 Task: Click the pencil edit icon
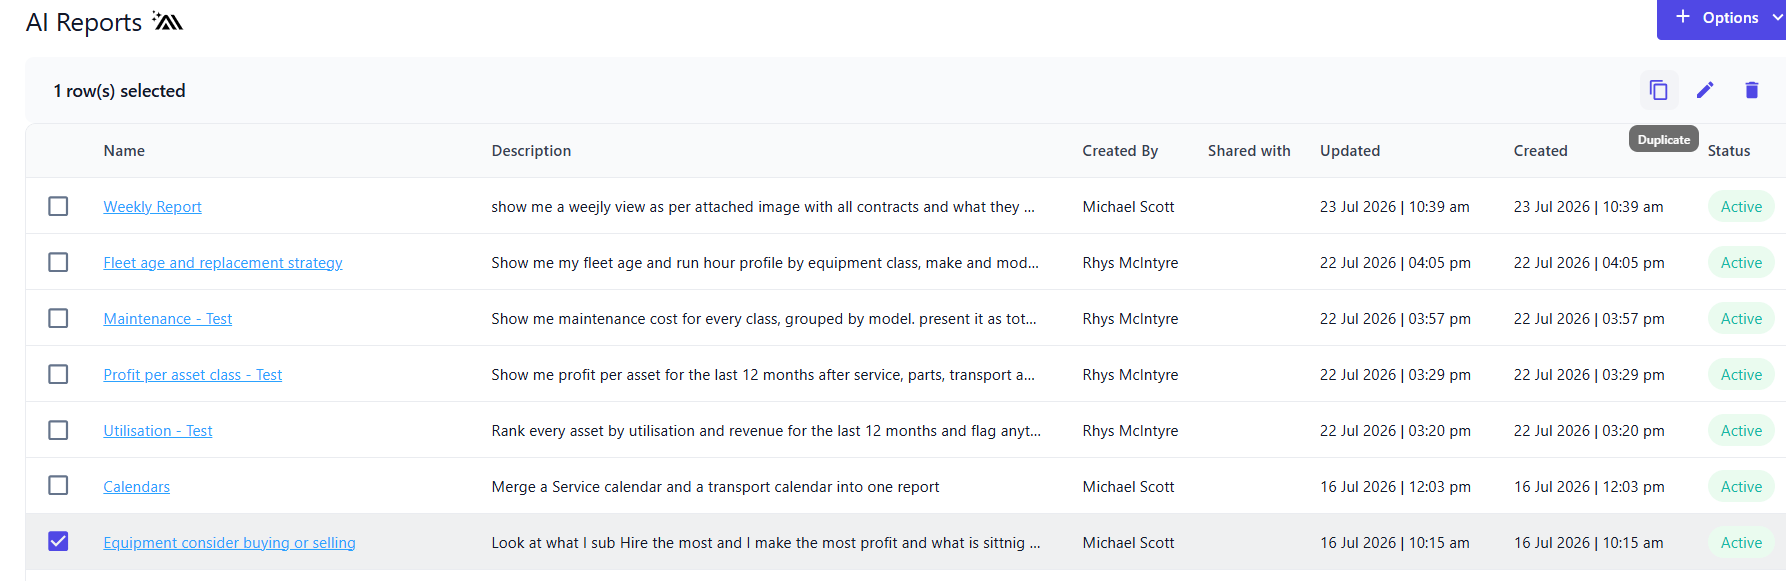pyautogui.click(x=1705, y=90)
